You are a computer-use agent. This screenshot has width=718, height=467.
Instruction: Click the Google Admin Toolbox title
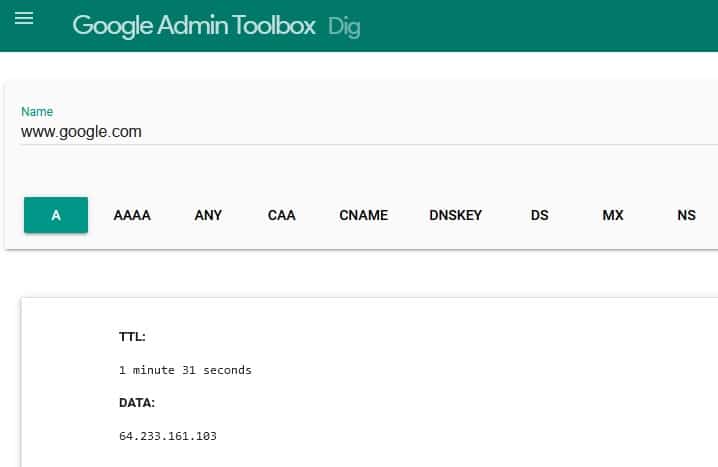194,26
